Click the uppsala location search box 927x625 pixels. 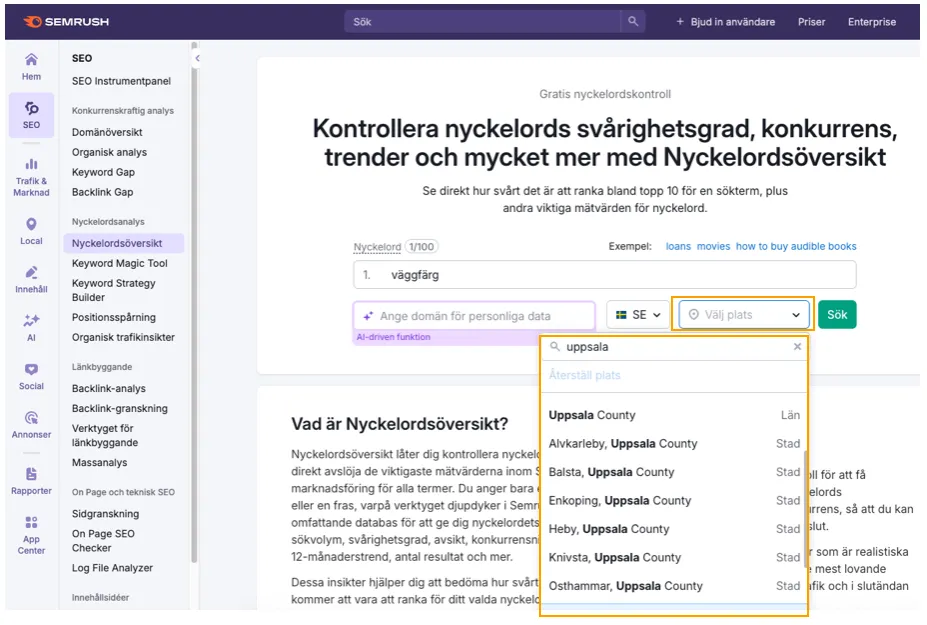[674, 346]
